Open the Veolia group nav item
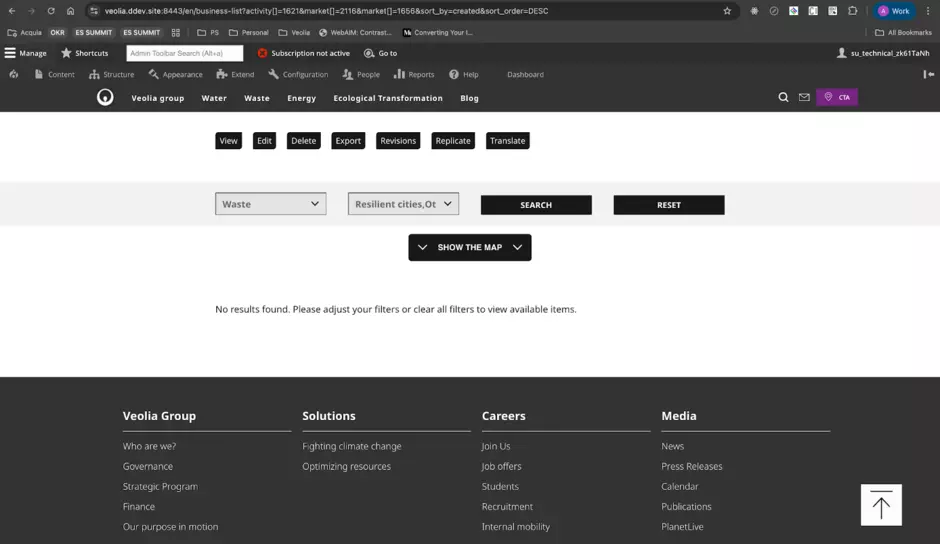940x544 pixels. tap(158, 98)
